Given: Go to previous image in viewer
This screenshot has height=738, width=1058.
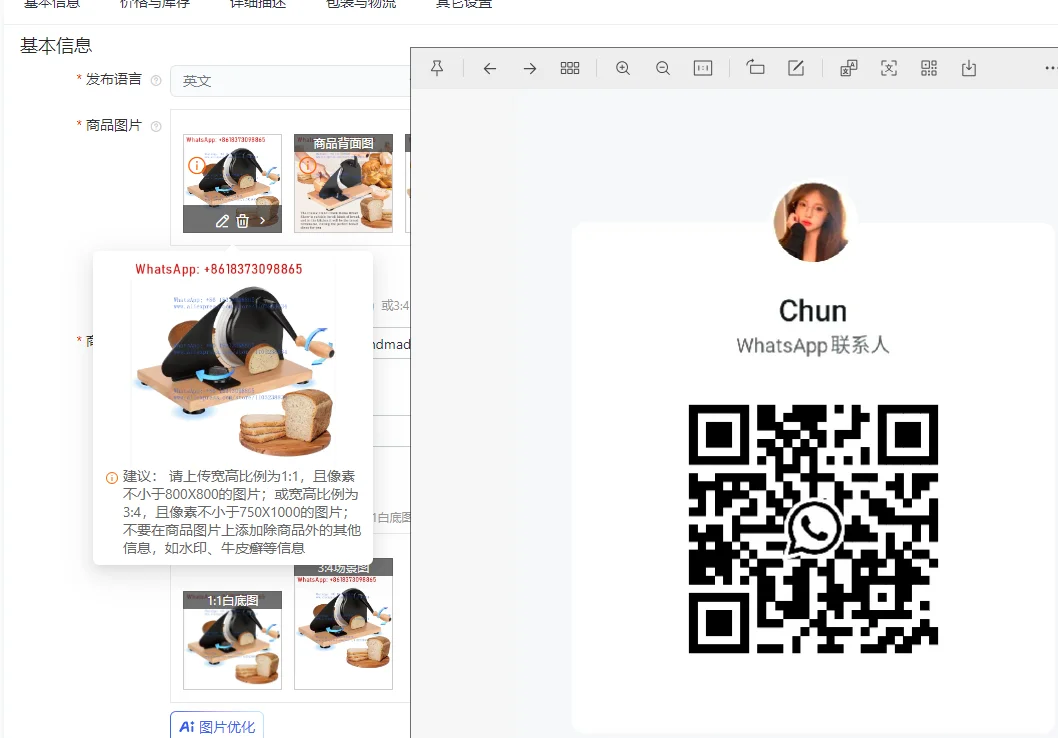Looking at the screenshot, I should pos(490,68).
